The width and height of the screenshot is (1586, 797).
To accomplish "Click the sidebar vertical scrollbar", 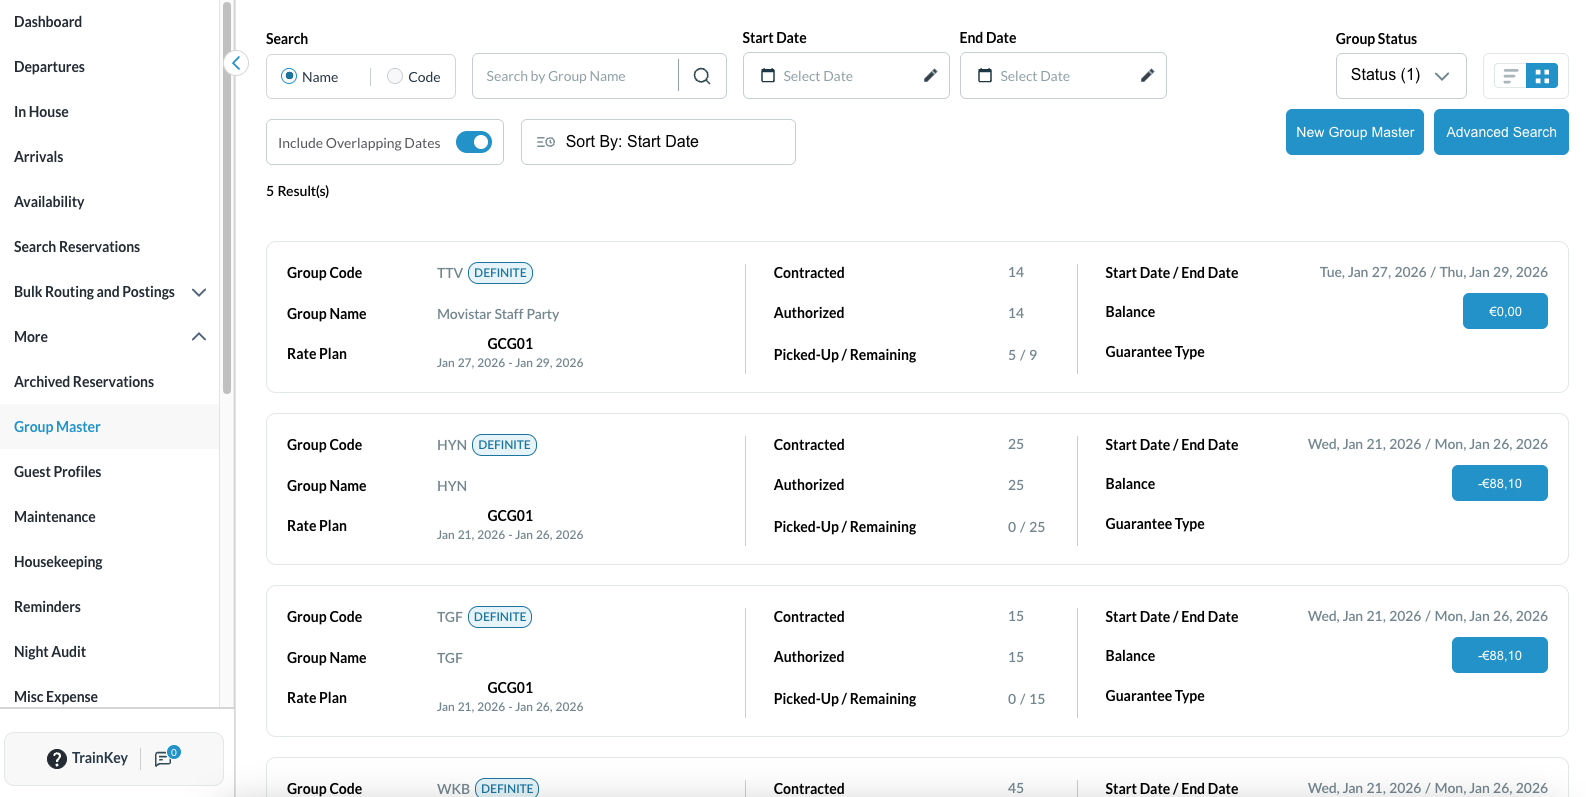I will (227, 200).
